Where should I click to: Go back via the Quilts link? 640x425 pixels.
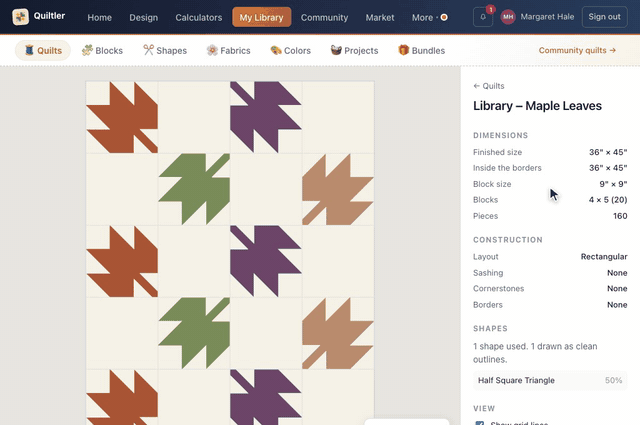click(489, 86)
